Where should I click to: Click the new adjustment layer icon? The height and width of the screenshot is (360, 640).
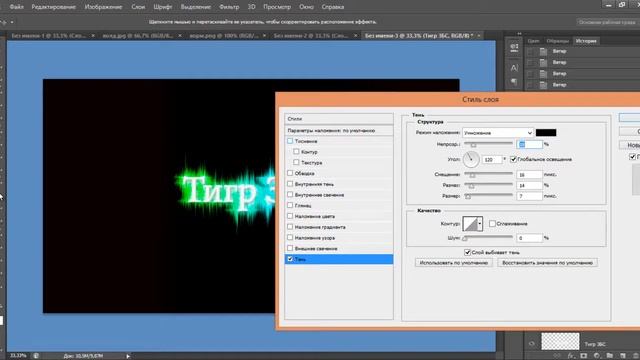point(597,356)
